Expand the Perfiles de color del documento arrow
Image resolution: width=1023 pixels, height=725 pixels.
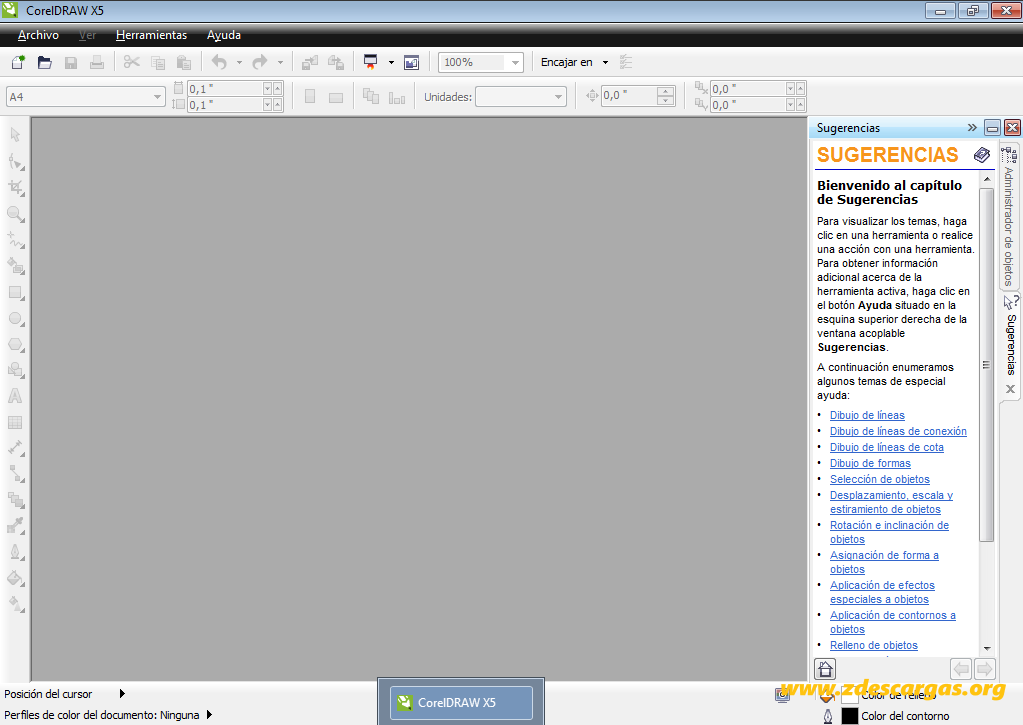(x=209, y=715)
